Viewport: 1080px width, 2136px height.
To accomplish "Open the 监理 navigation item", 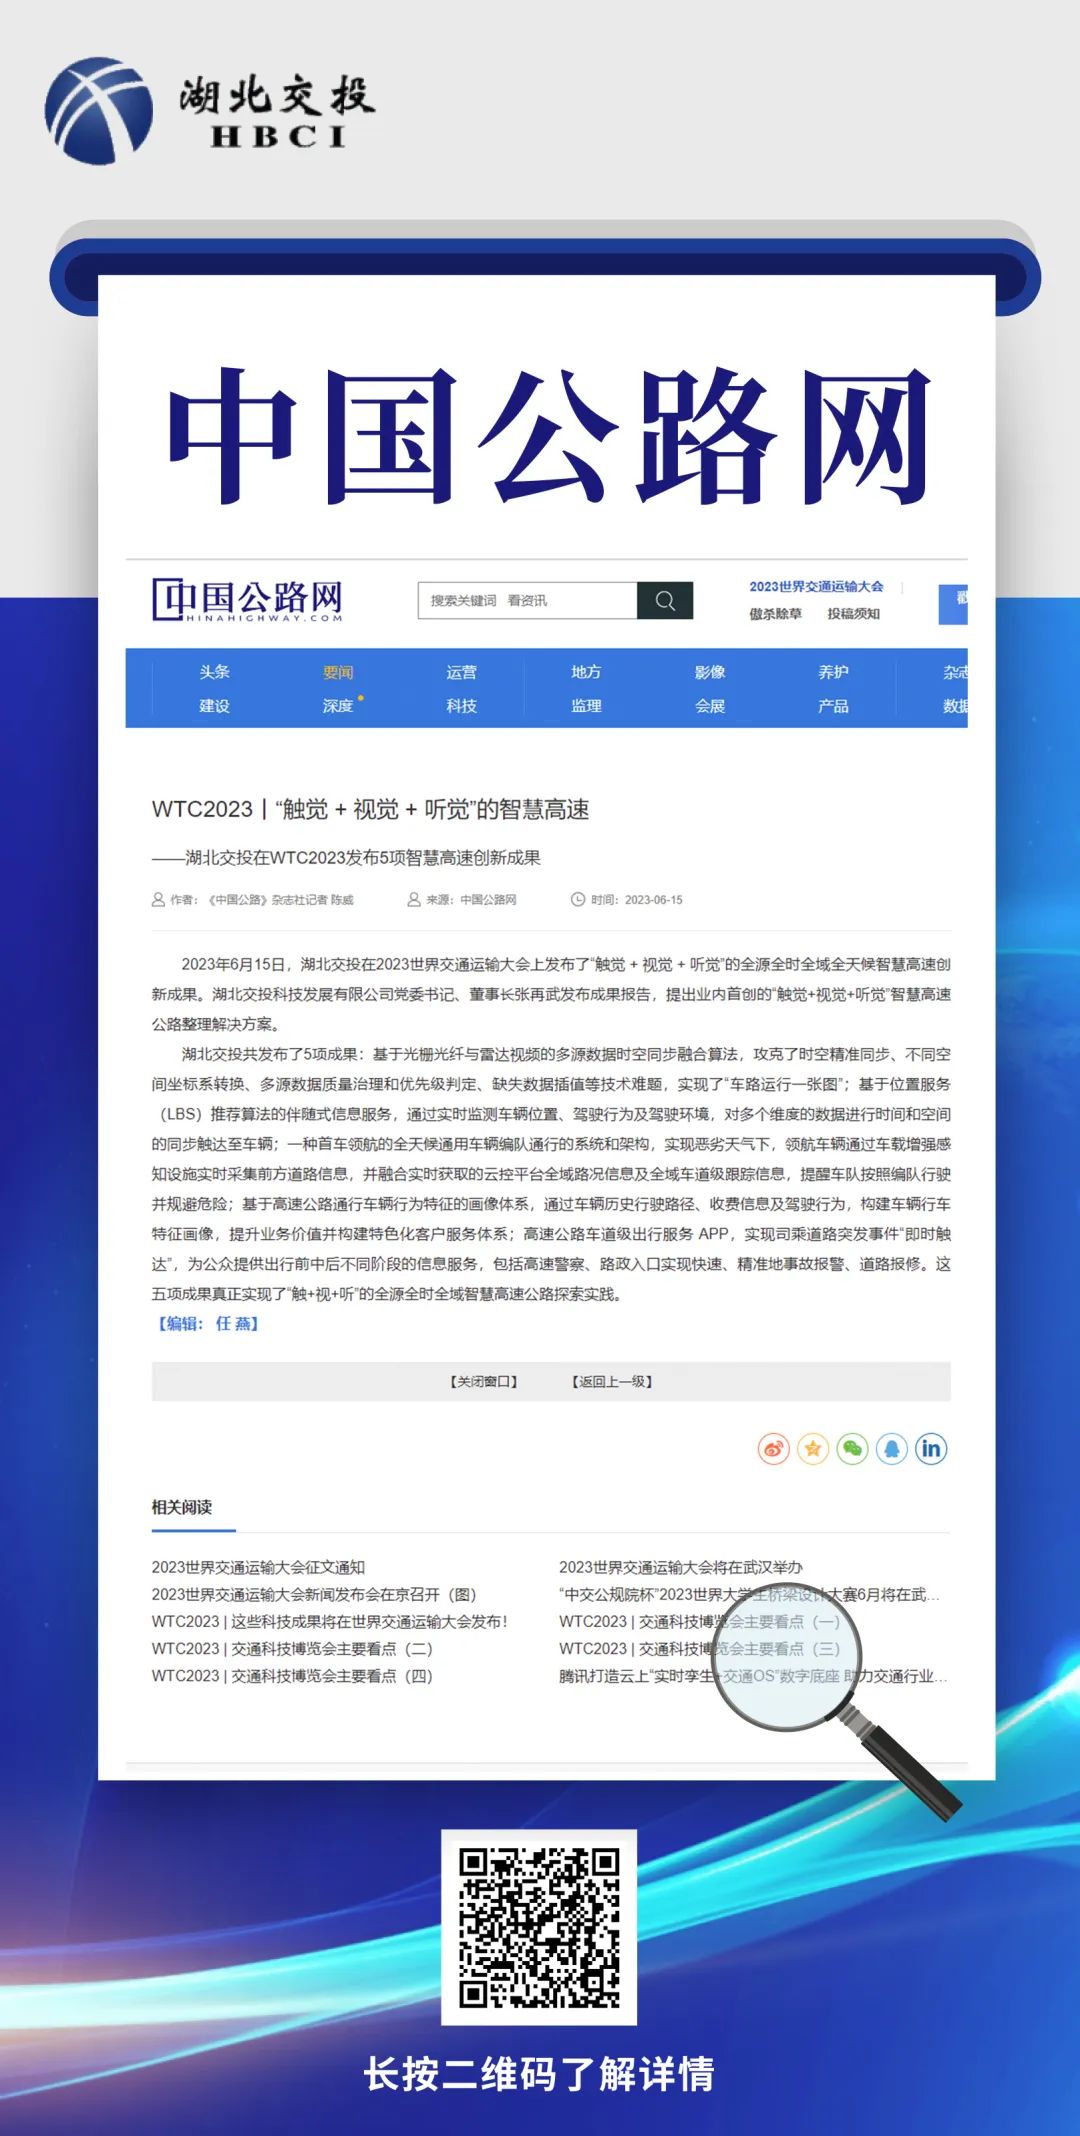I will [586, 706].
